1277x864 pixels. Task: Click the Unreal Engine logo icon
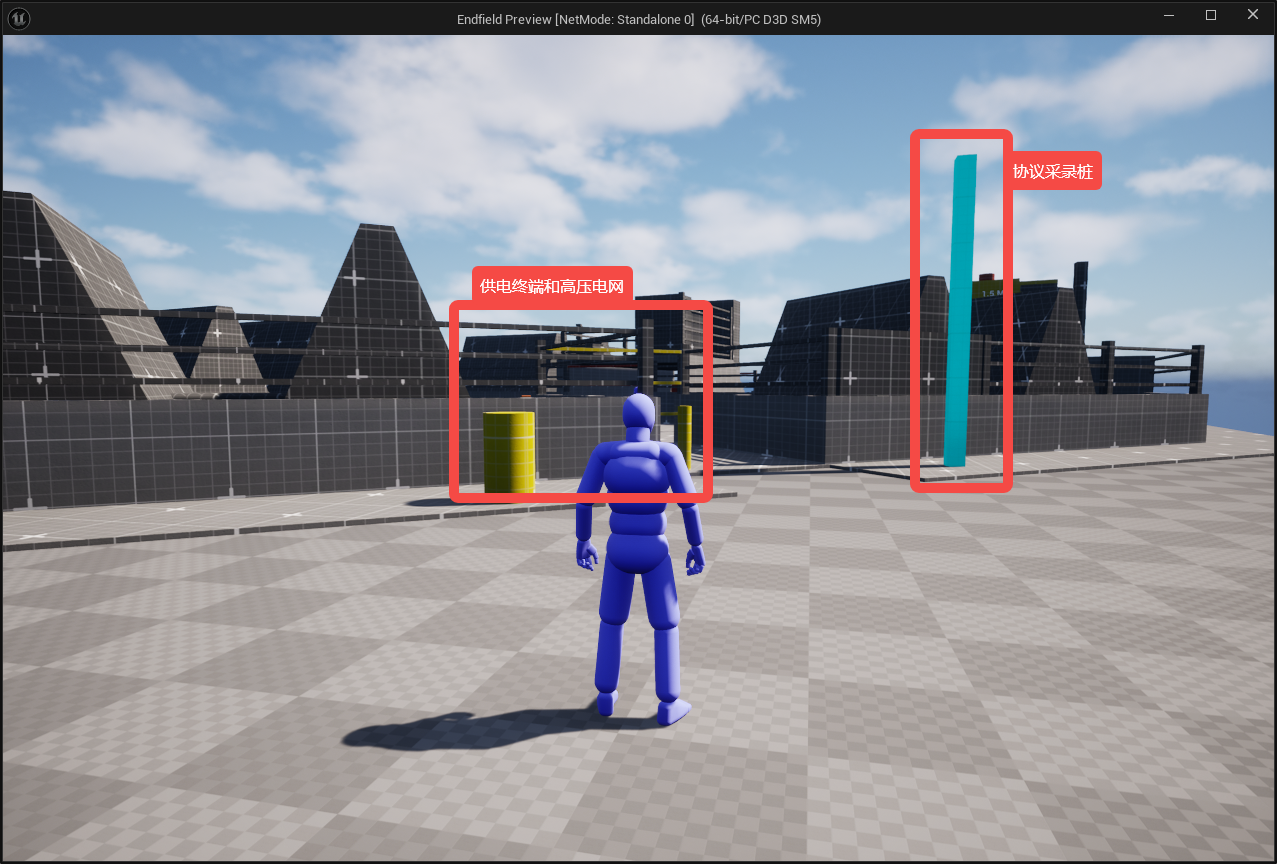(x=19, y=18)
